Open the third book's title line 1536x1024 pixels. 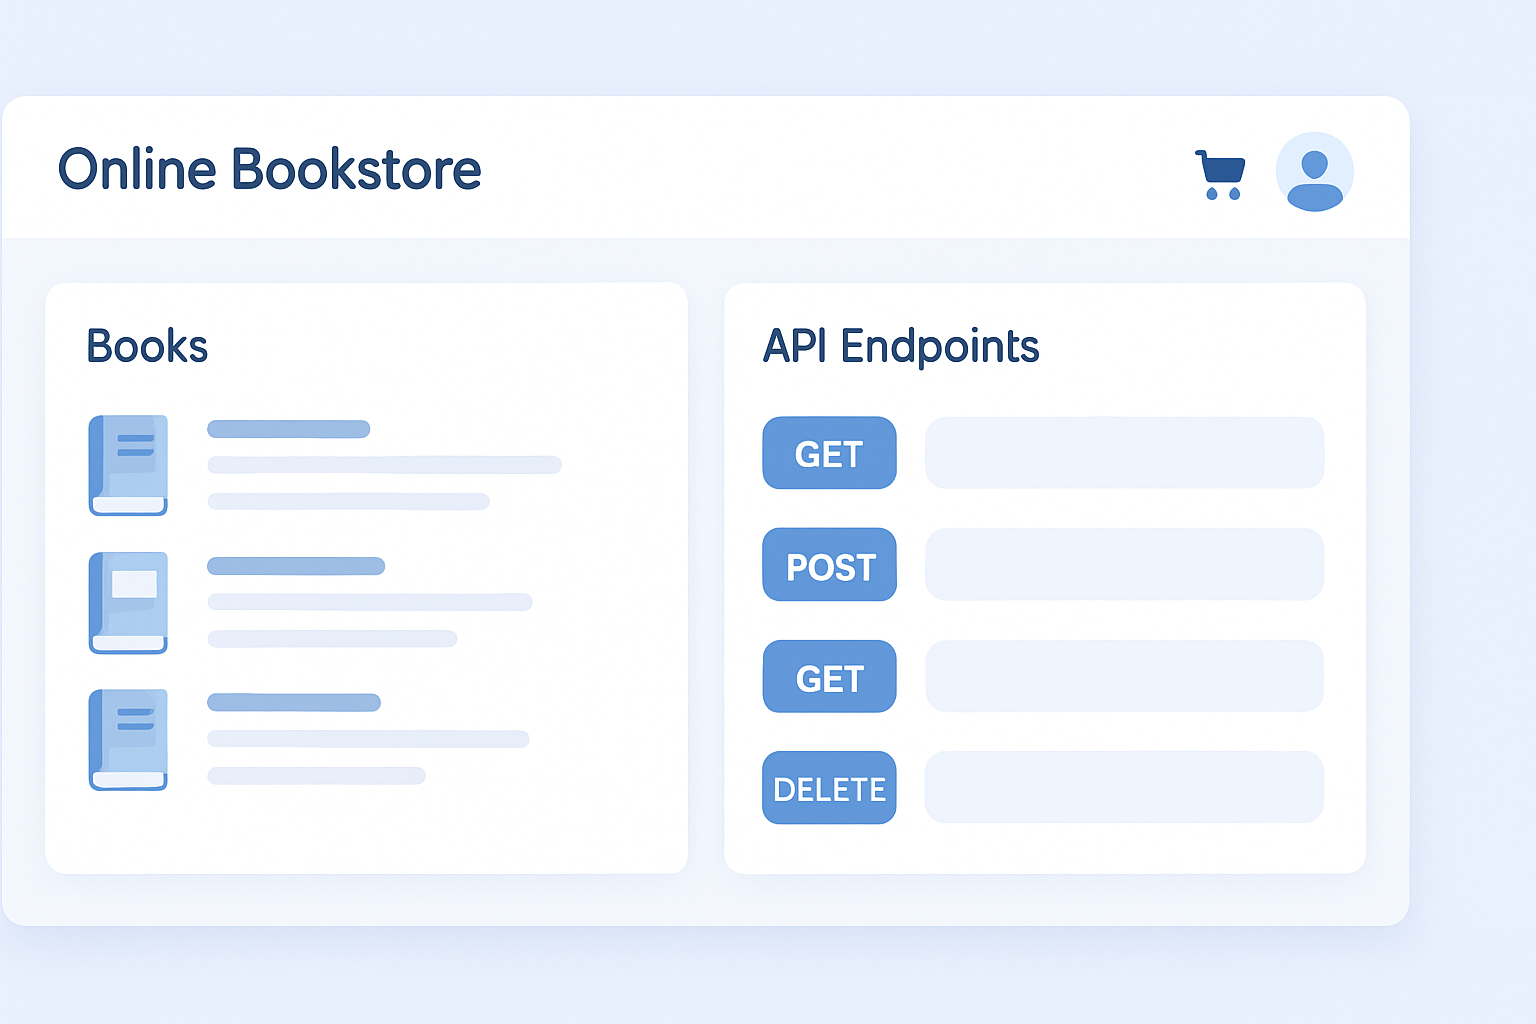293,702
